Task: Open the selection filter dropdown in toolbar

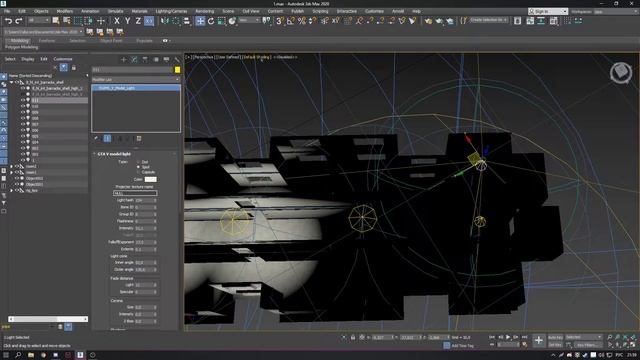Action: point(39,20)
